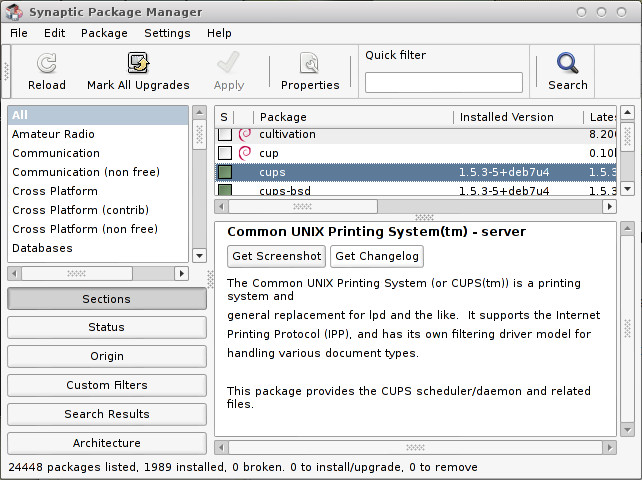Image resolution: width=642 pixels, height=480 pixels.
Task: Show Search Results view
Action: (x=106, y=414)
